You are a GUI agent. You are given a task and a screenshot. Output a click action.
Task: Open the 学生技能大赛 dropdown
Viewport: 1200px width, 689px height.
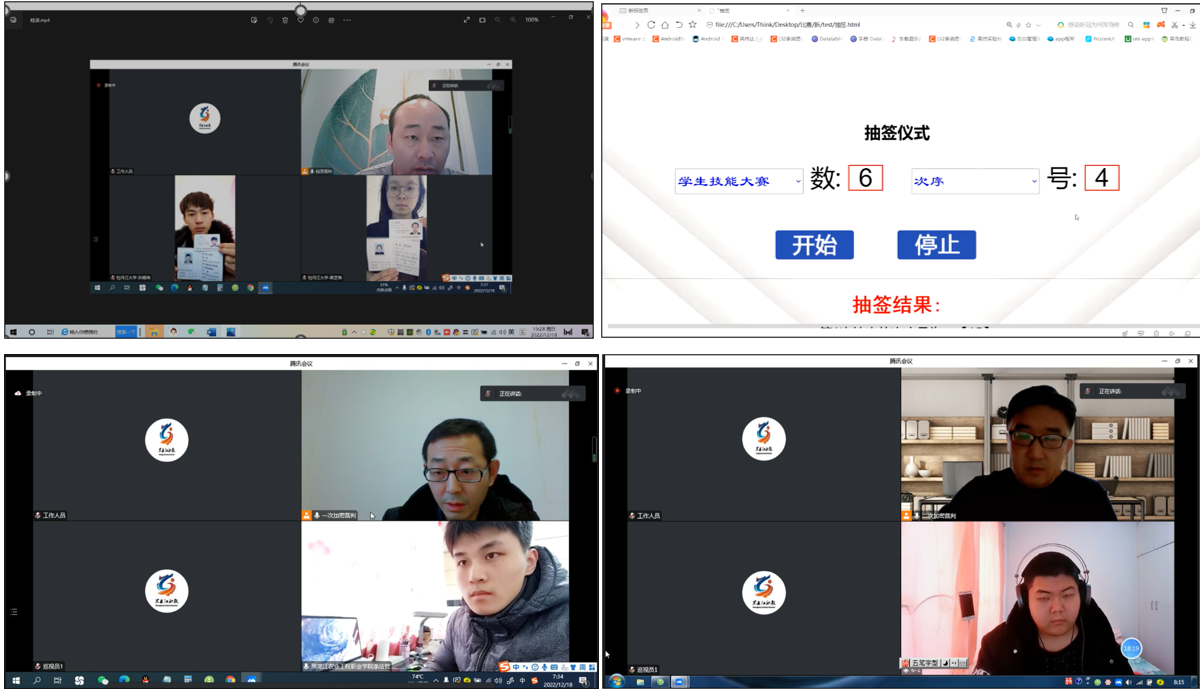[738, 181]
